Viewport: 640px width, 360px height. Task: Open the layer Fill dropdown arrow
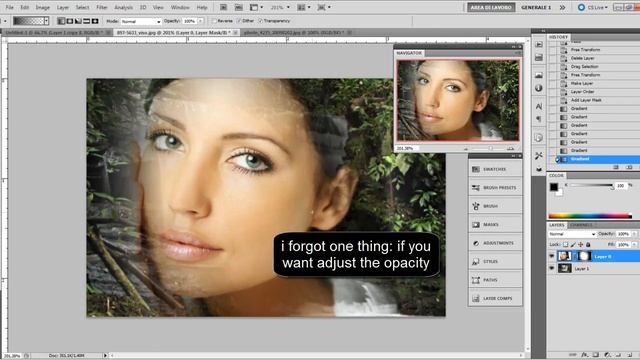(634, 244)
